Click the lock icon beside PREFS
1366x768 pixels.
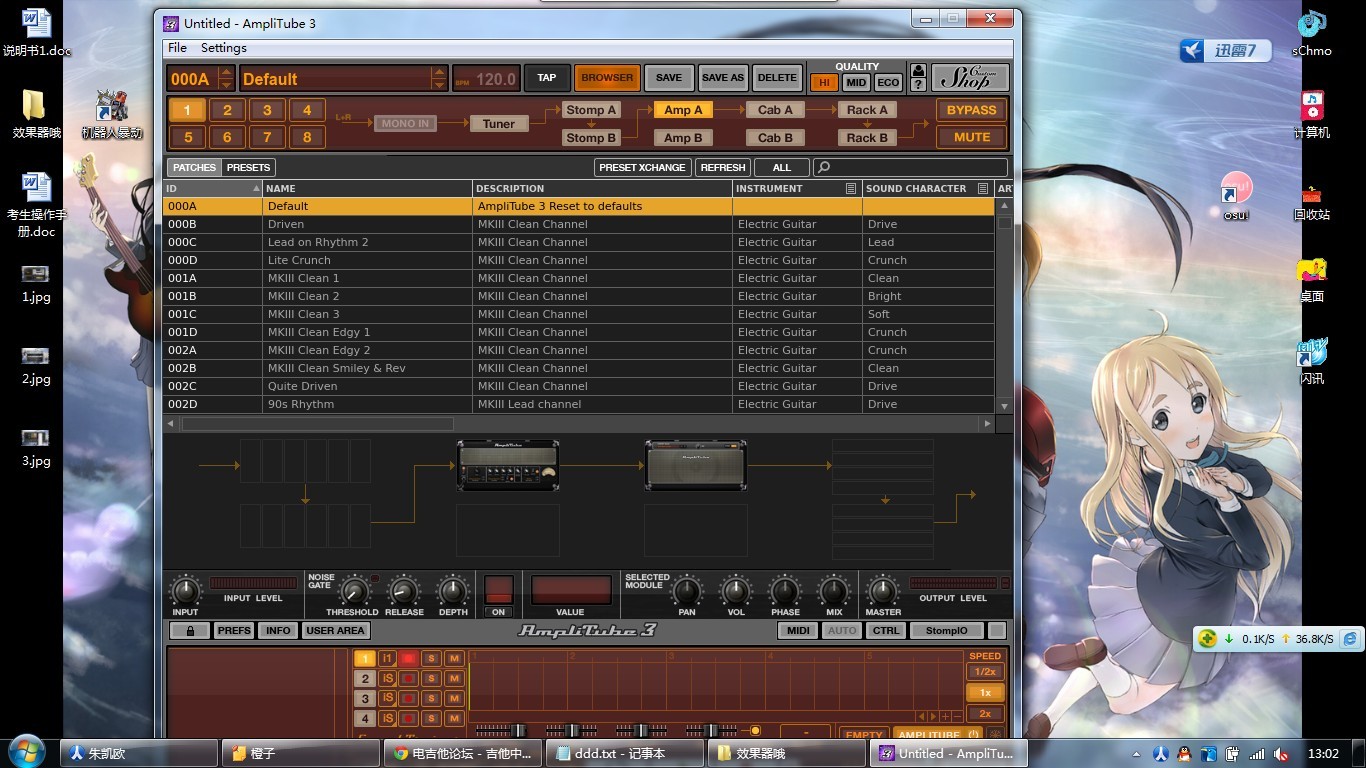coord(190,631)
